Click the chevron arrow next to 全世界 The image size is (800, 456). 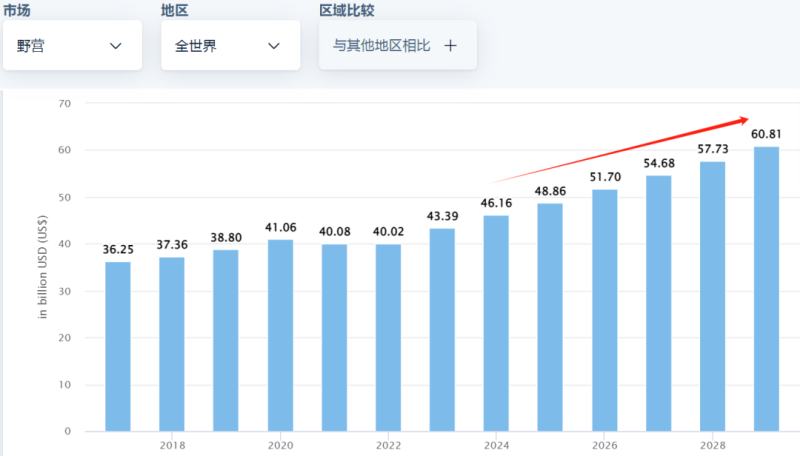point(274,46)
